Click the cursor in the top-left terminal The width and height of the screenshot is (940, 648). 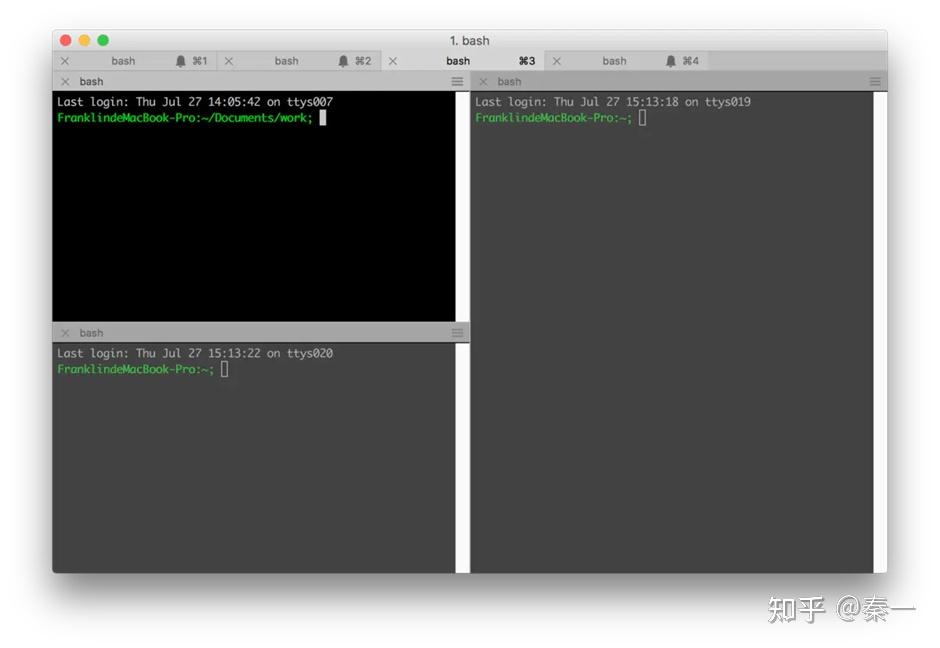point(323,117)
